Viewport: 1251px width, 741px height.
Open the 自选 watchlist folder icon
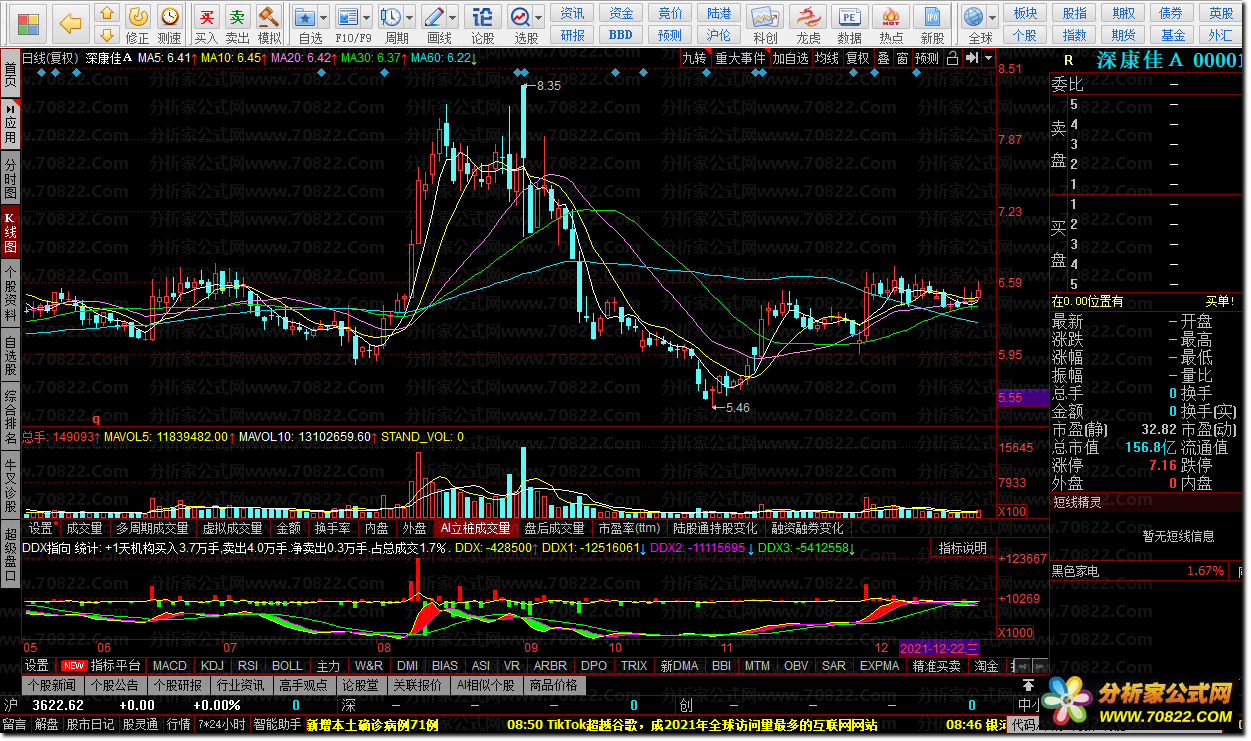click(x=307, y=16)
